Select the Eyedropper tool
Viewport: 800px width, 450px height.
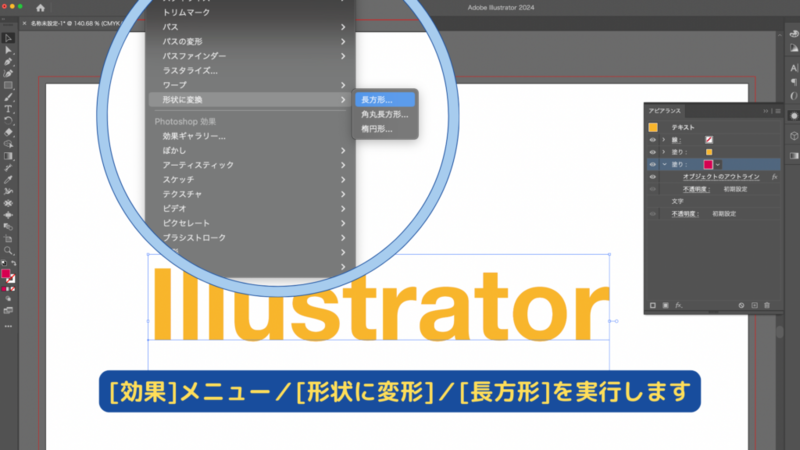(8, 180)
